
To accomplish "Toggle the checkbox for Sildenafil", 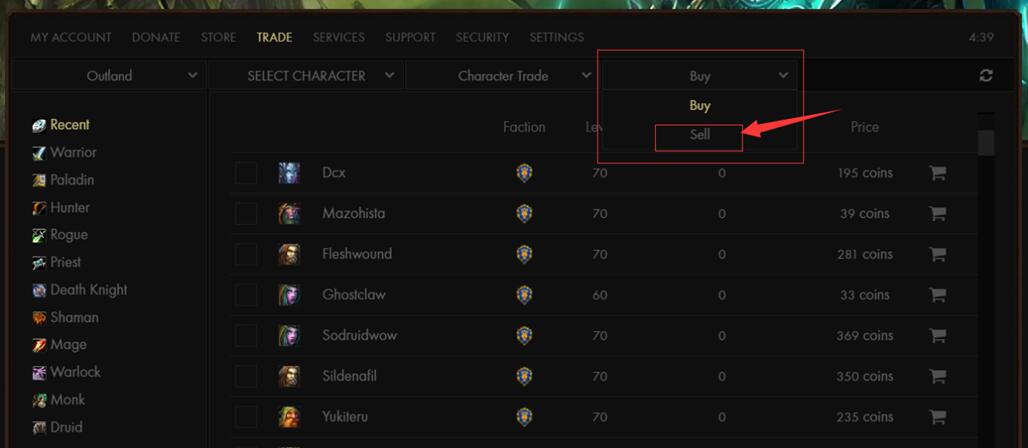I will click(246, 377).
